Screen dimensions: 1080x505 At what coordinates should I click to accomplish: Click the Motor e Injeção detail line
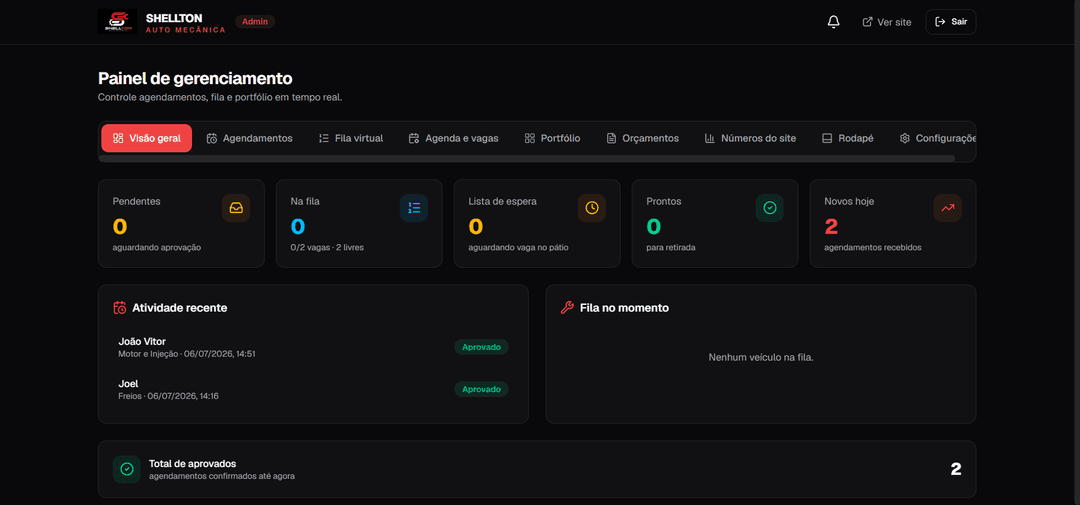pos(187,354)
